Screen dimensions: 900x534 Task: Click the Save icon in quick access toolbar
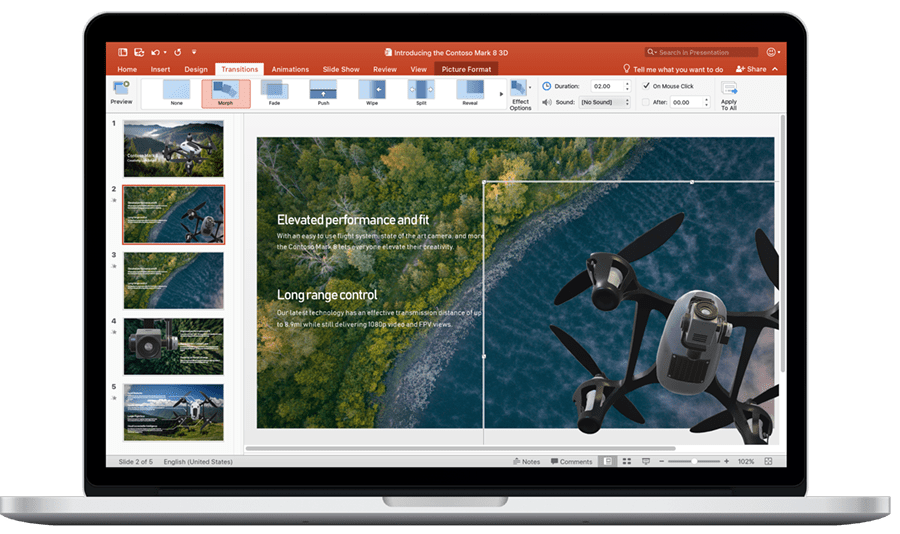click(139, 52)
